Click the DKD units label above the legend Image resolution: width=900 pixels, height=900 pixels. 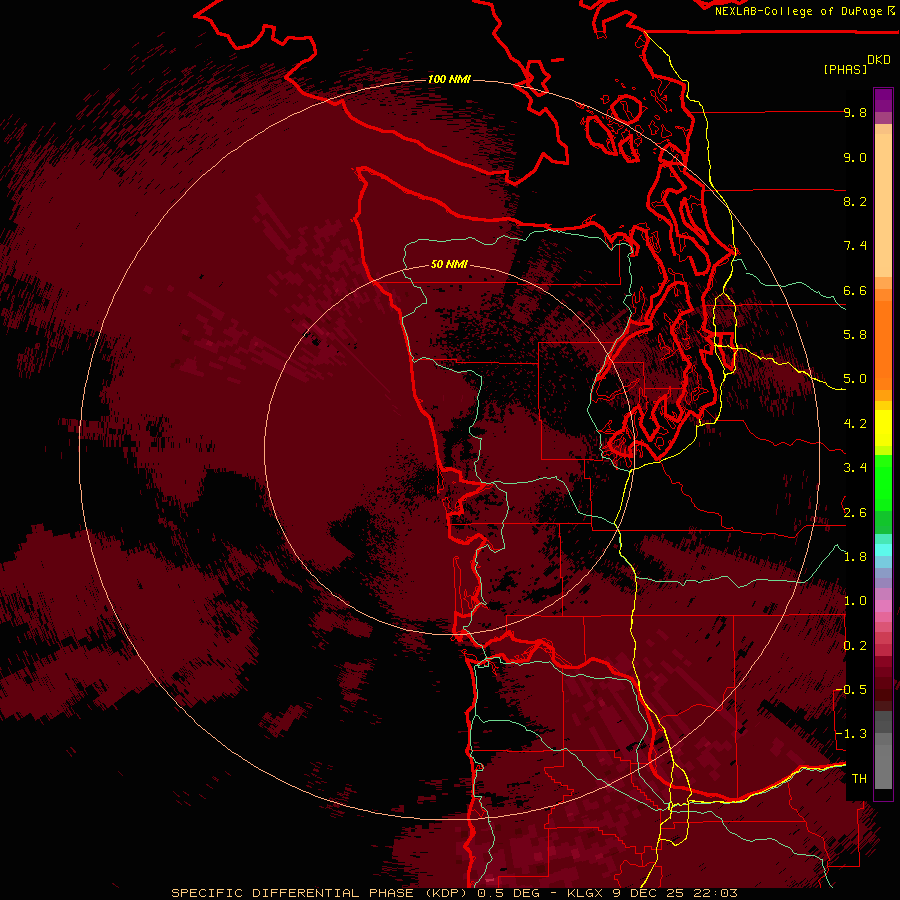[879, 60]
